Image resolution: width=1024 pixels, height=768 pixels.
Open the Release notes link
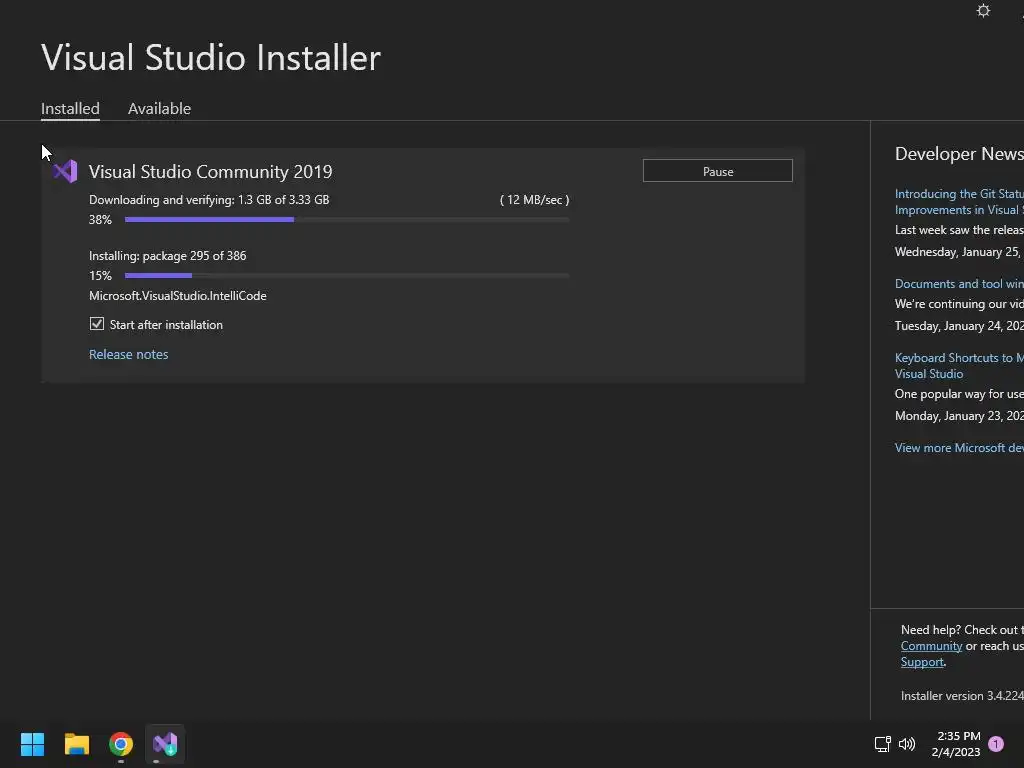coord(129,354)
